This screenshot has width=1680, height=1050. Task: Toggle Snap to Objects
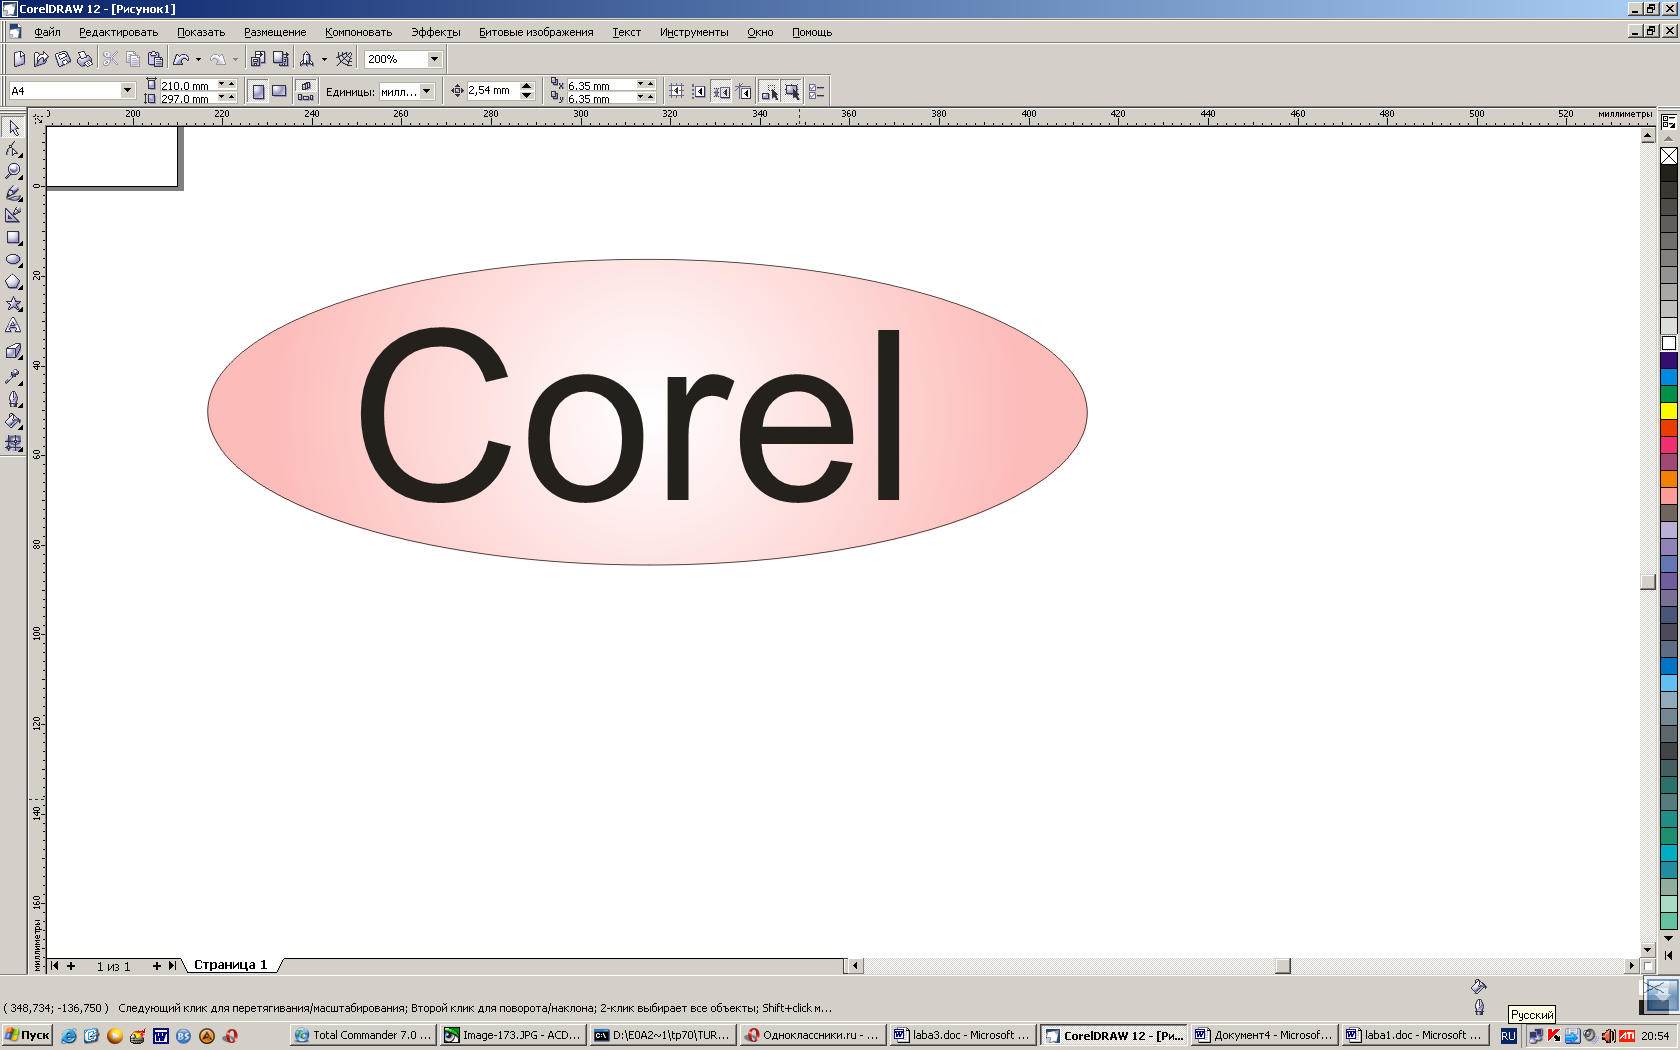coord(722,91)
